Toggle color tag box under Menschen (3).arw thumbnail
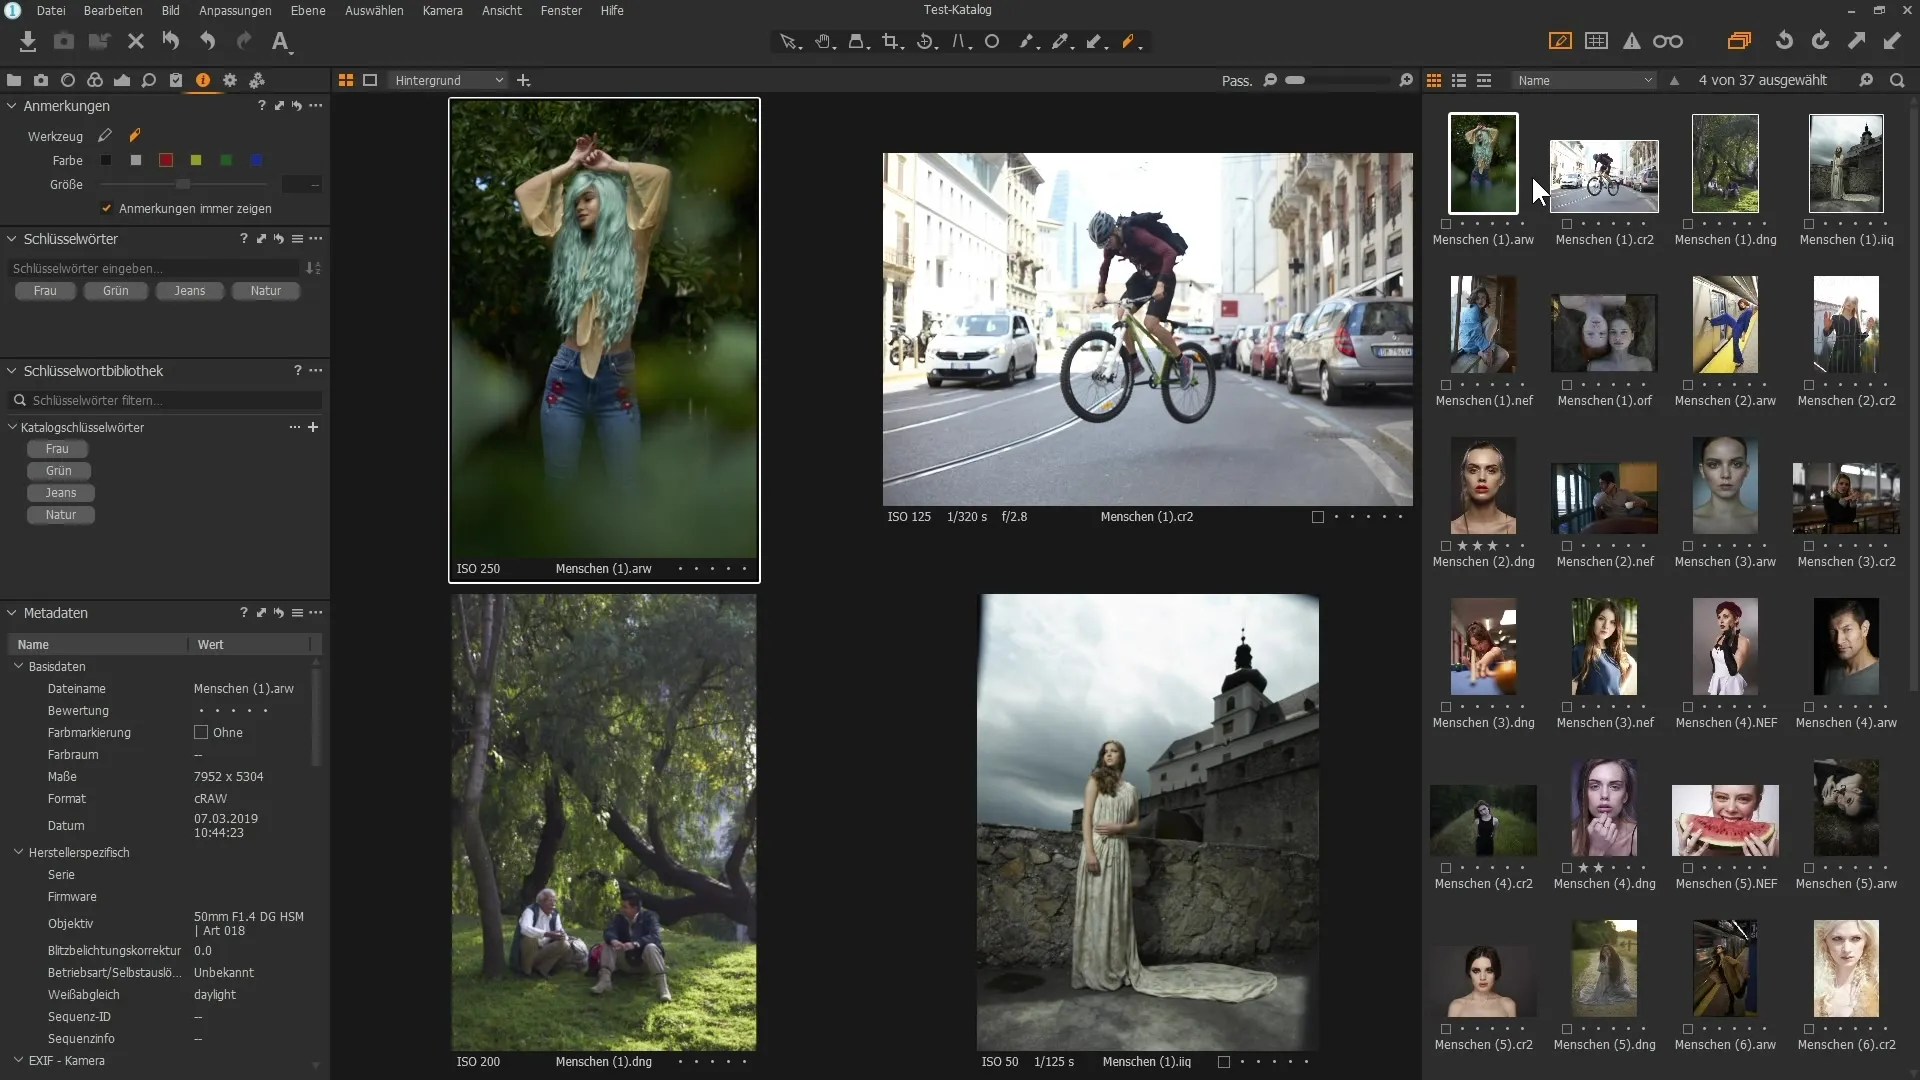Image resolution: width=1920 pixels, height=1080 pixels. 1688,546
